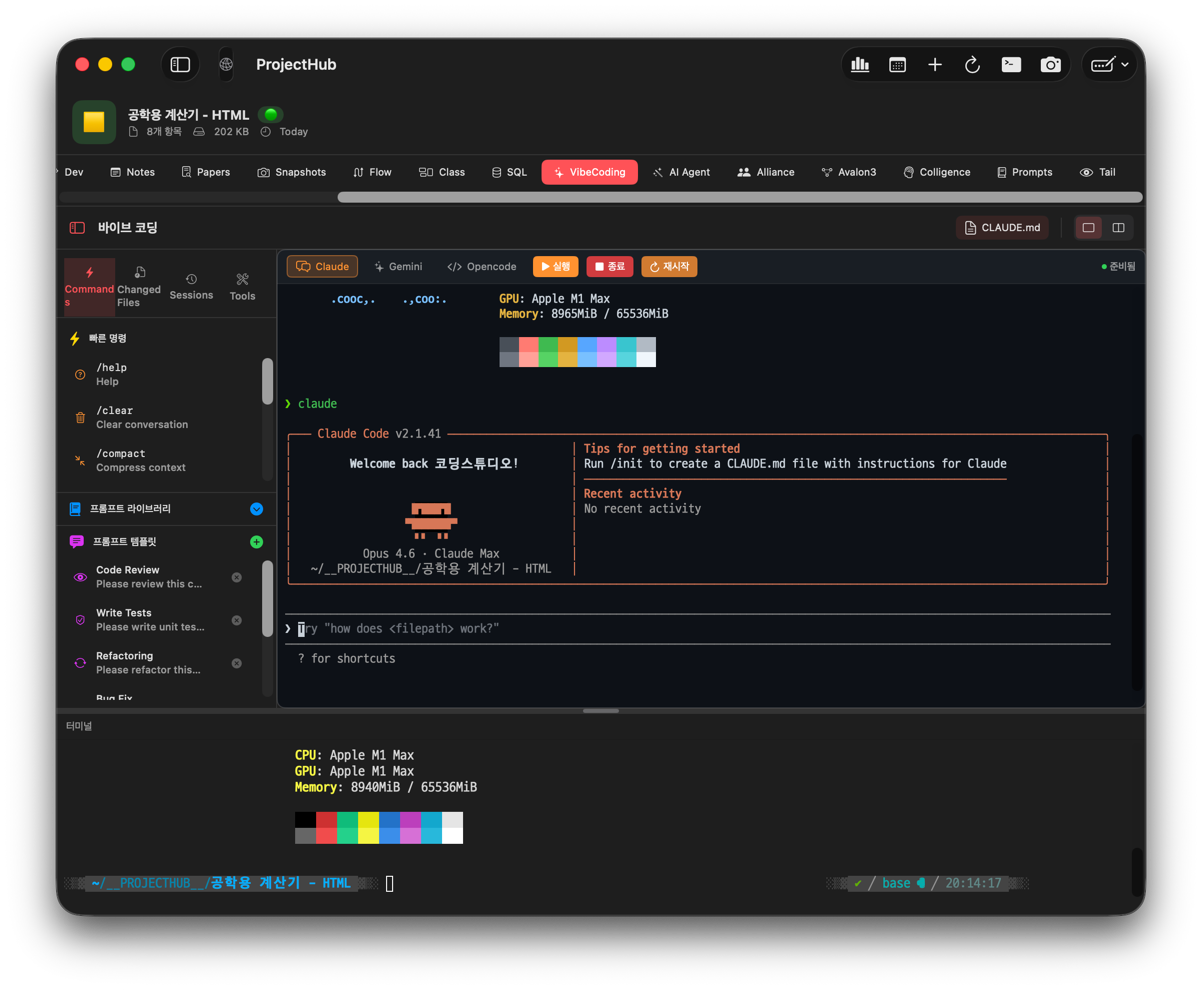Click the camera screenshot icon in the titlebar
The height and width of the screenshot is (990, 1202).
[1050, 64]
